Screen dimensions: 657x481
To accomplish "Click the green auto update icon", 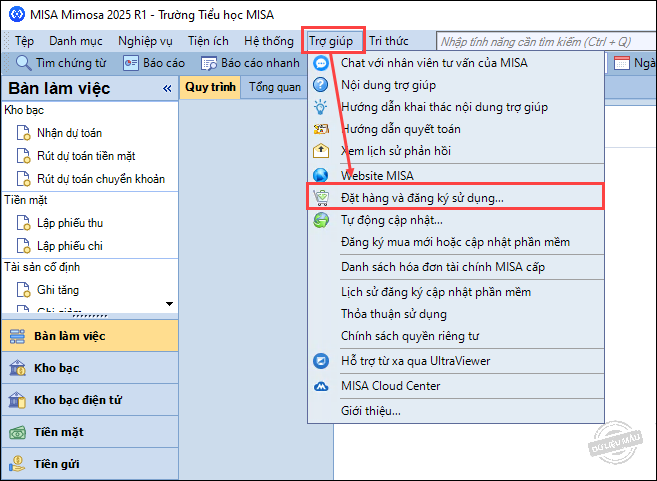I will pyautogui.click(x=321, y=220).
